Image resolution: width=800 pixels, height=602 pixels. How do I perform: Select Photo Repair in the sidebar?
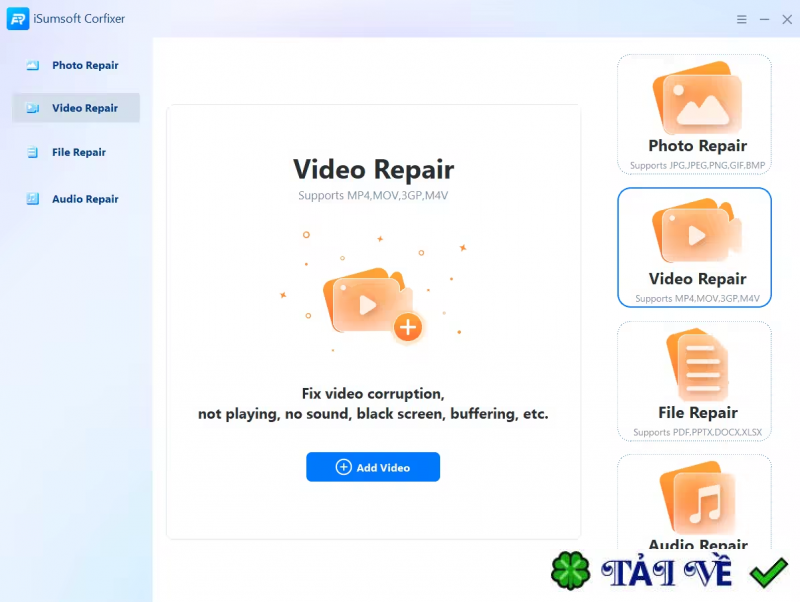pyautogui.click(x=76, y=65)
